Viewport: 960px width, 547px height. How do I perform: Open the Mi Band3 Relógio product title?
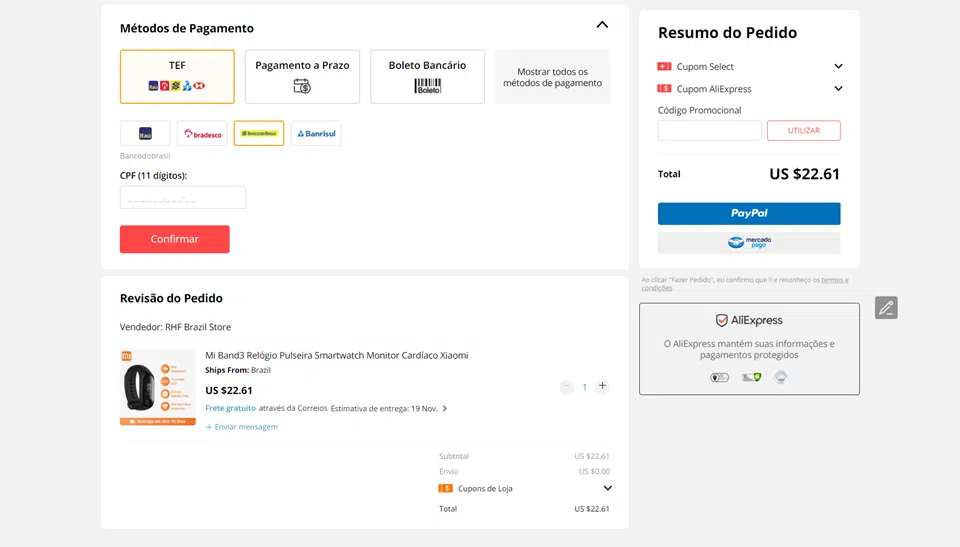(337, 355)
